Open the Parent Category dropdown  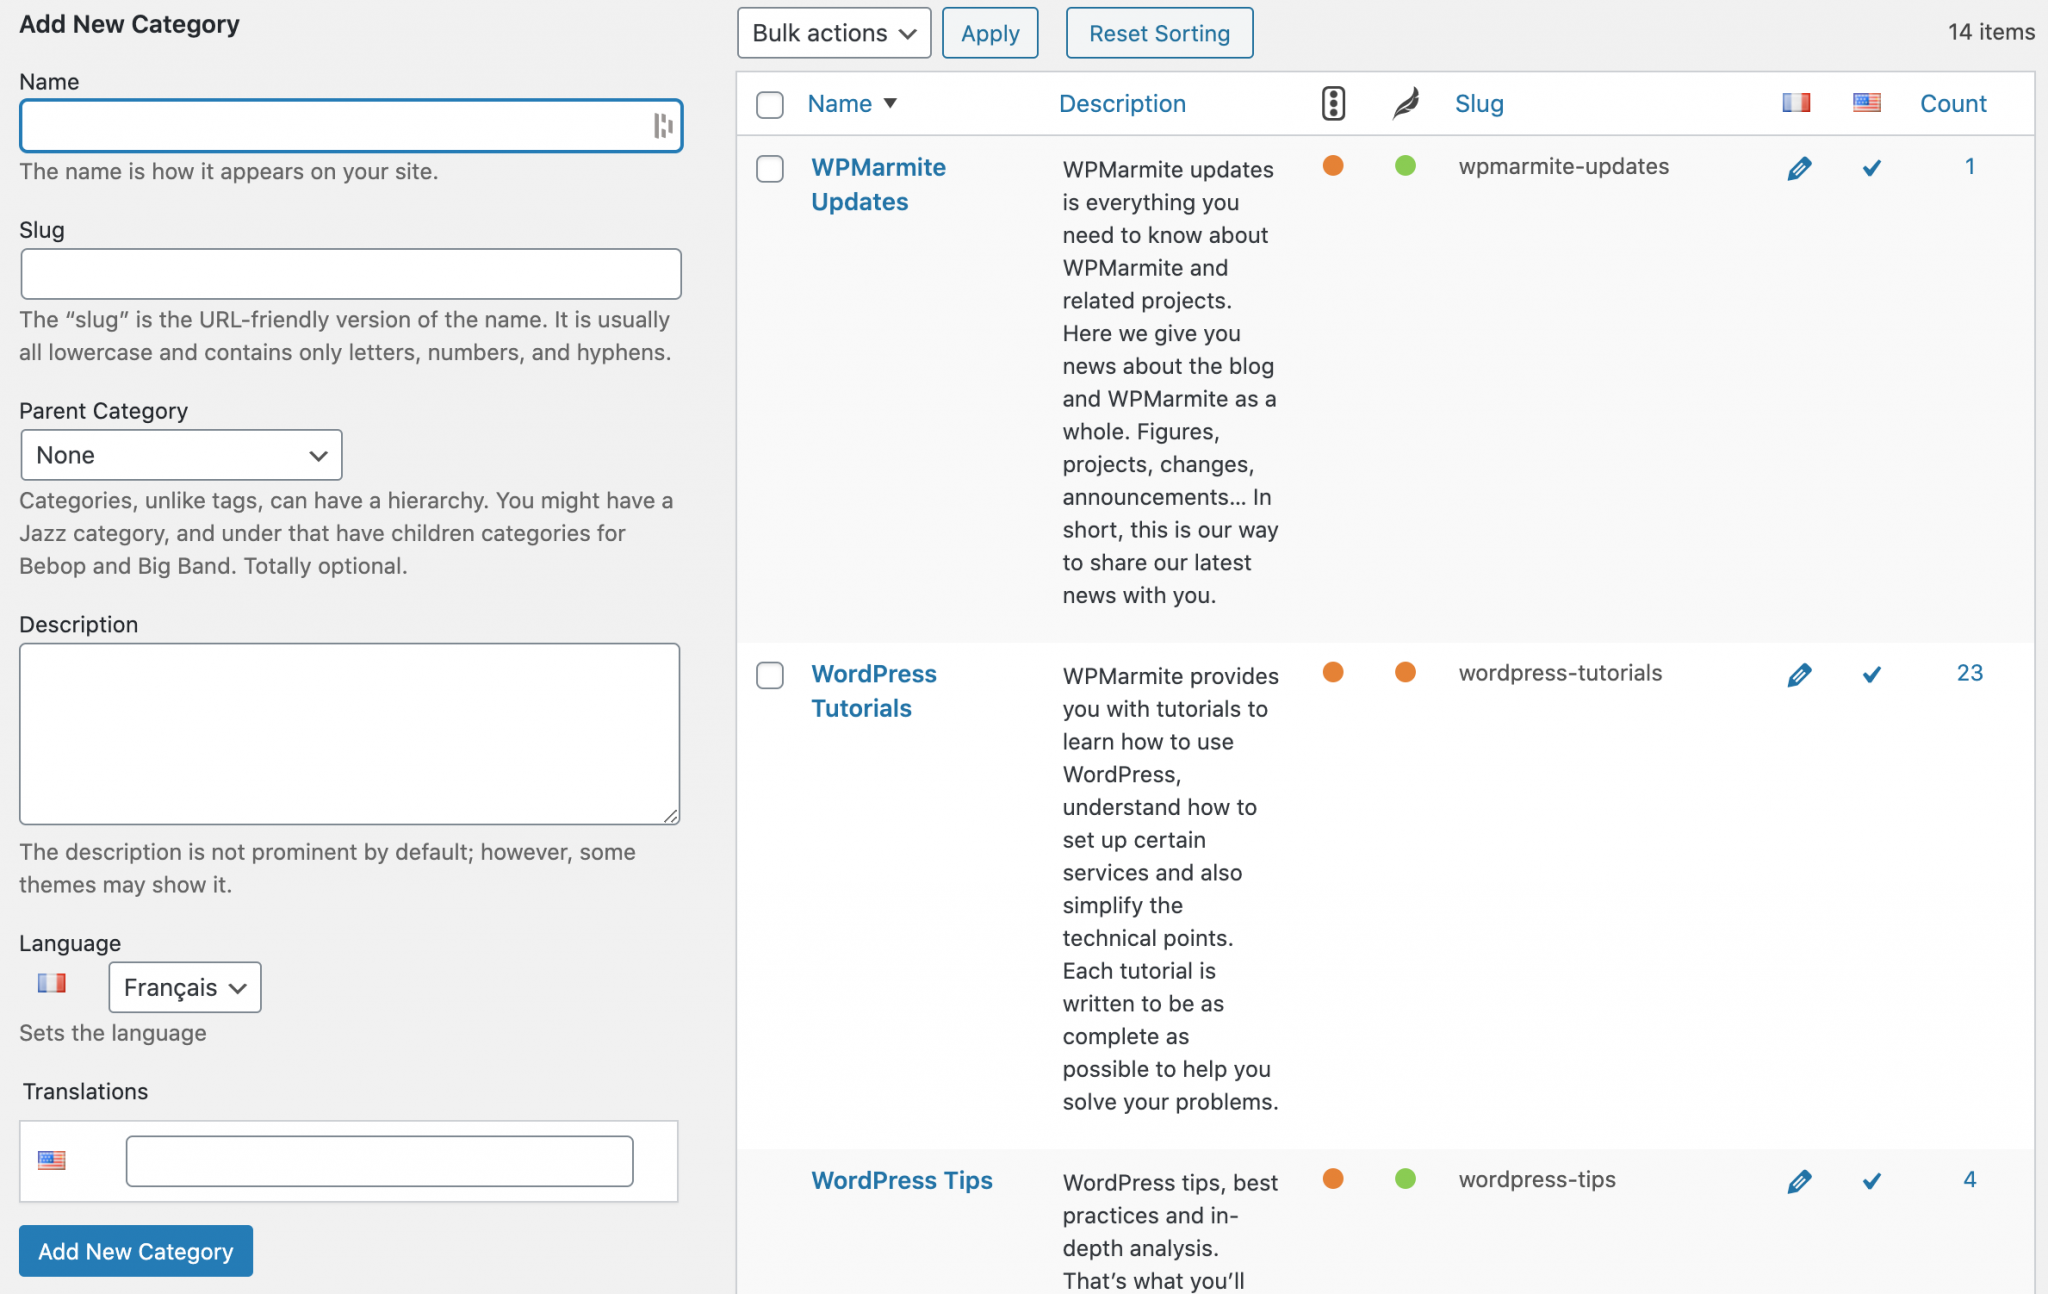point(181,455)
